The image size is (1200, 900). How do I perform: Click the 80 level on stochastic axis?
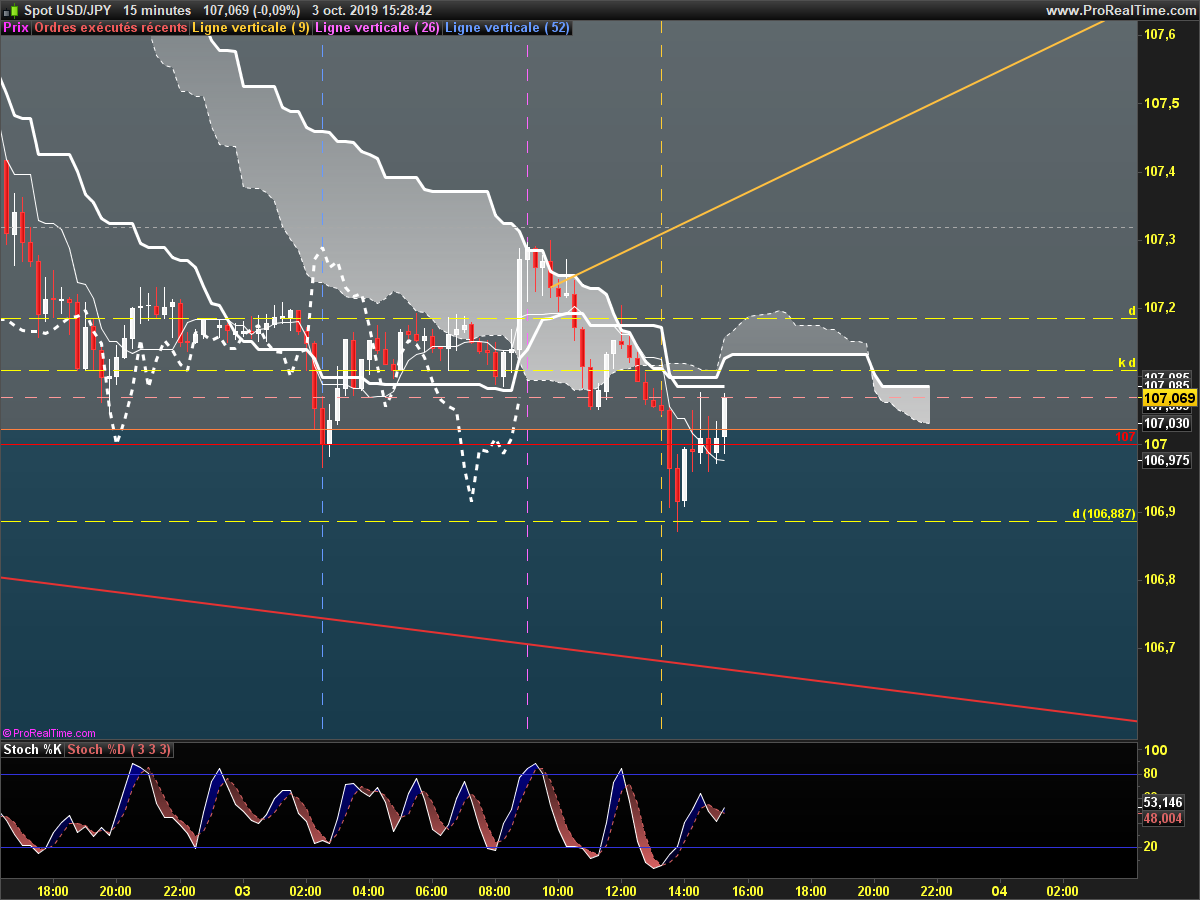pyautogui.click(x=1150, y=774)
